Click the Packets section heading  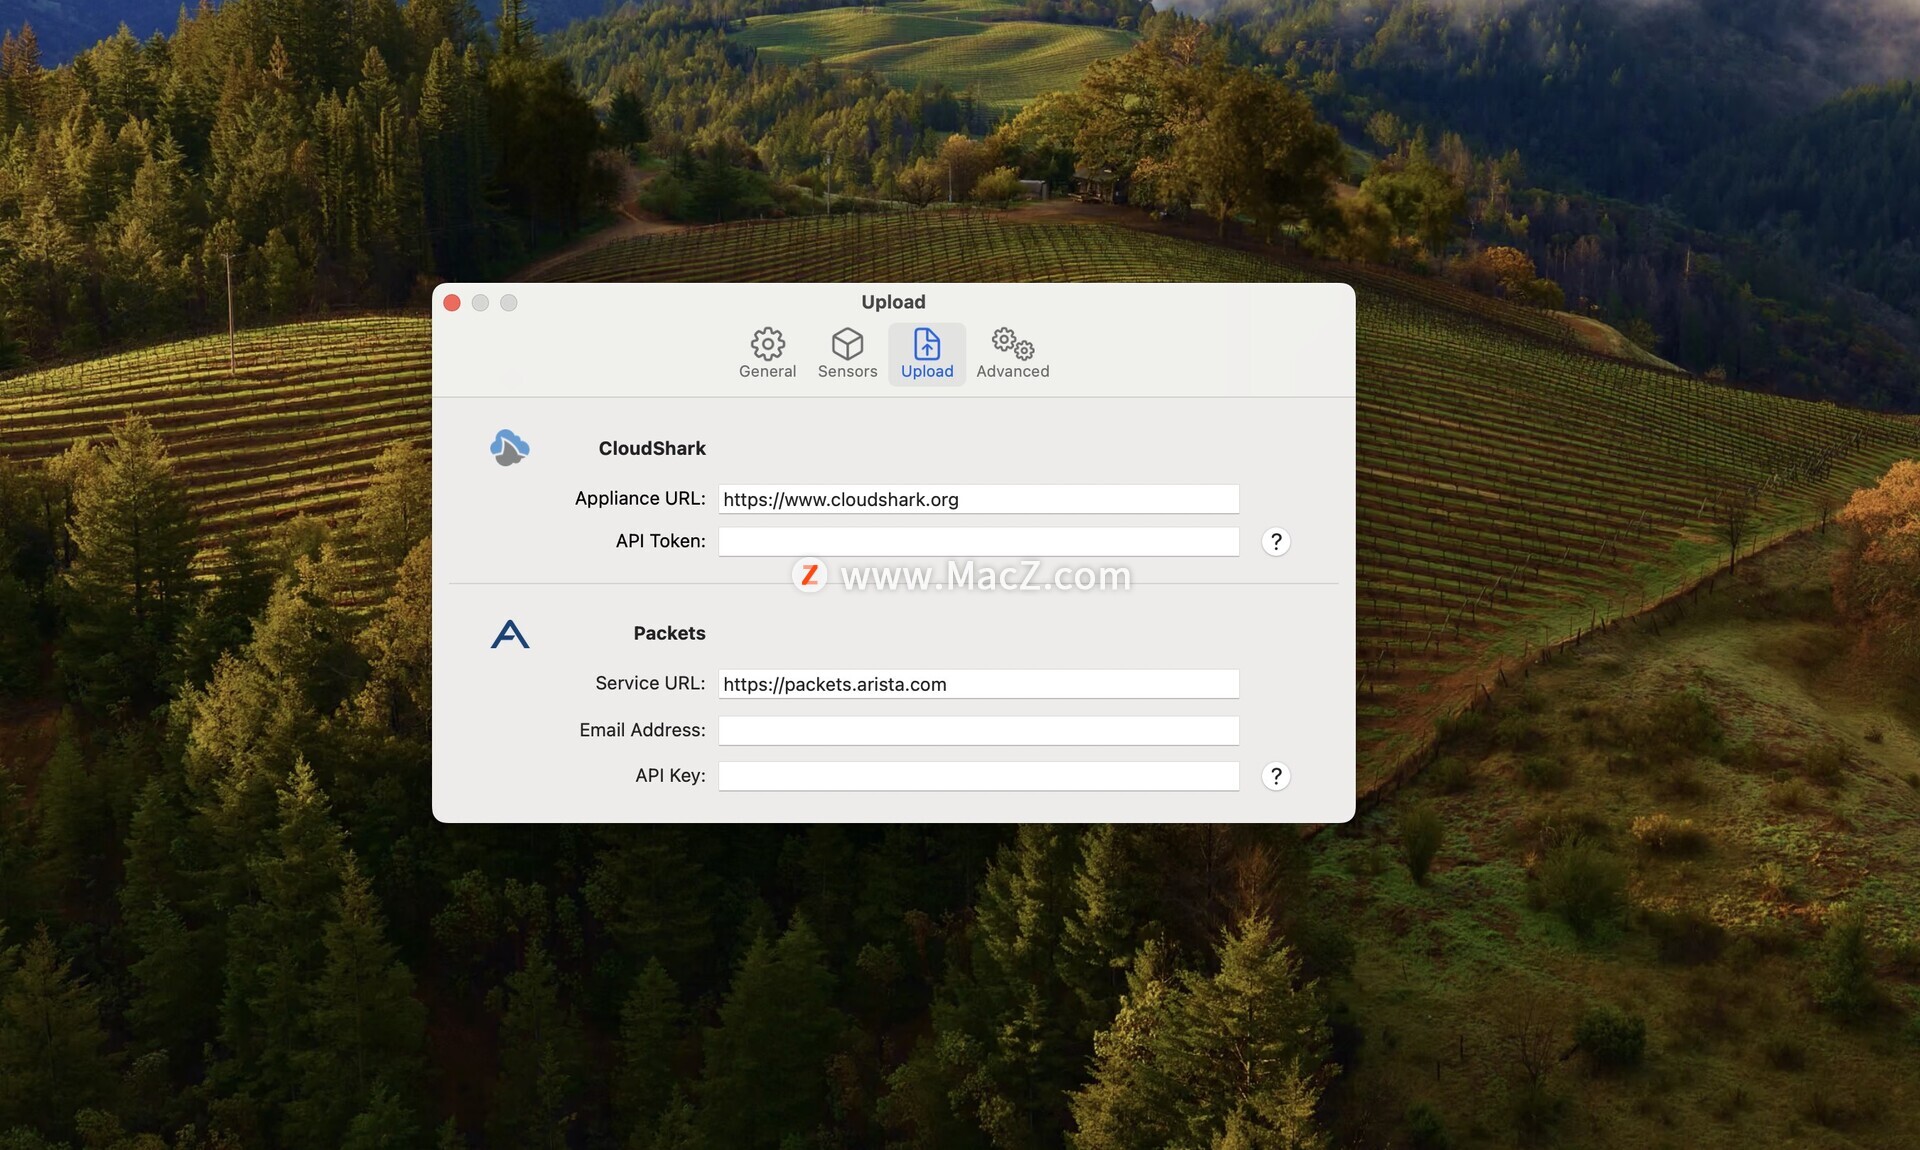coord(669,633)
